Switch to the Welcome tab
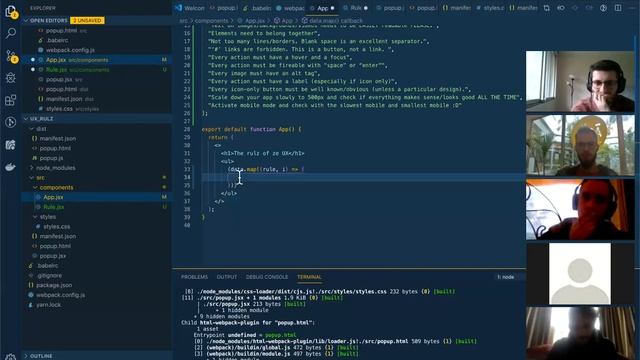This screenshot has width=640, height=360. (190, 8)
